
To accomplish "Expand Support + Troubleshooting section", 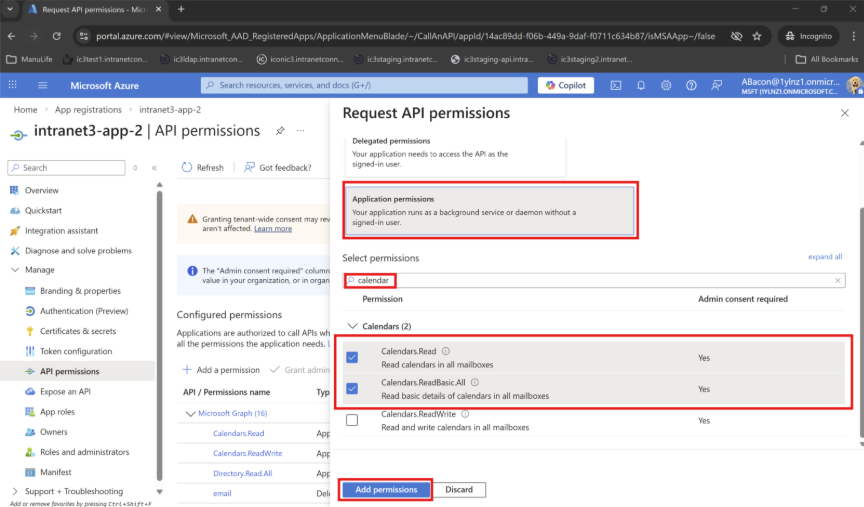I will point(15,491).
